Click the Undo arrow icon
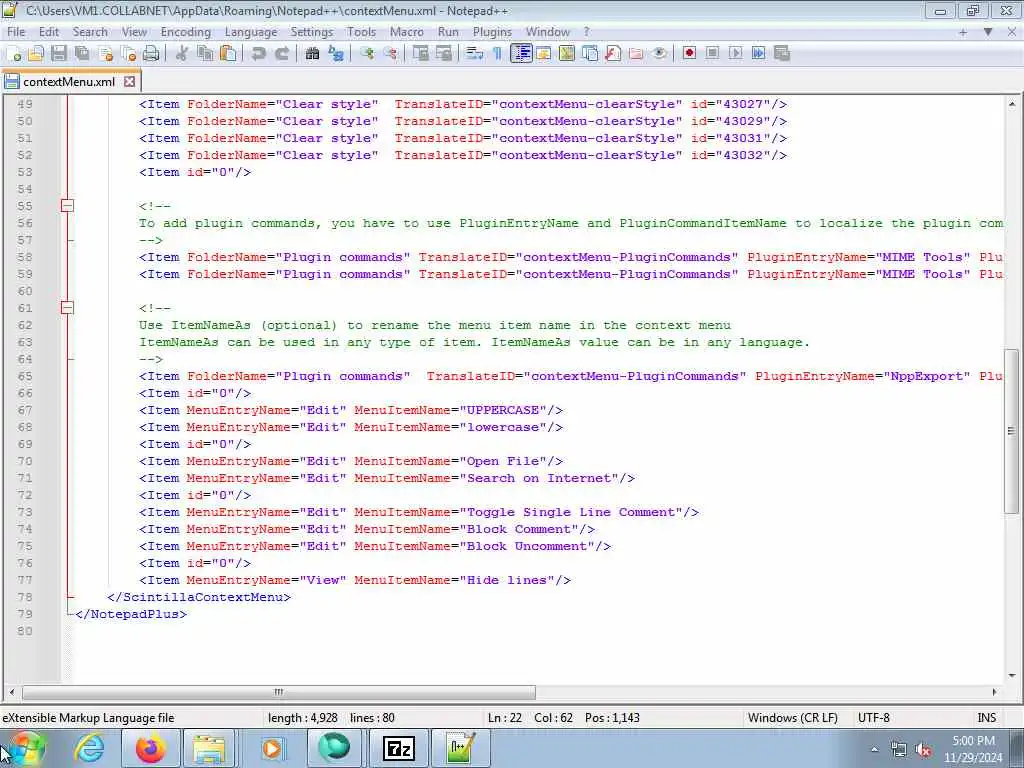This screenshot has width=1024, height=768. pos(259,54)
